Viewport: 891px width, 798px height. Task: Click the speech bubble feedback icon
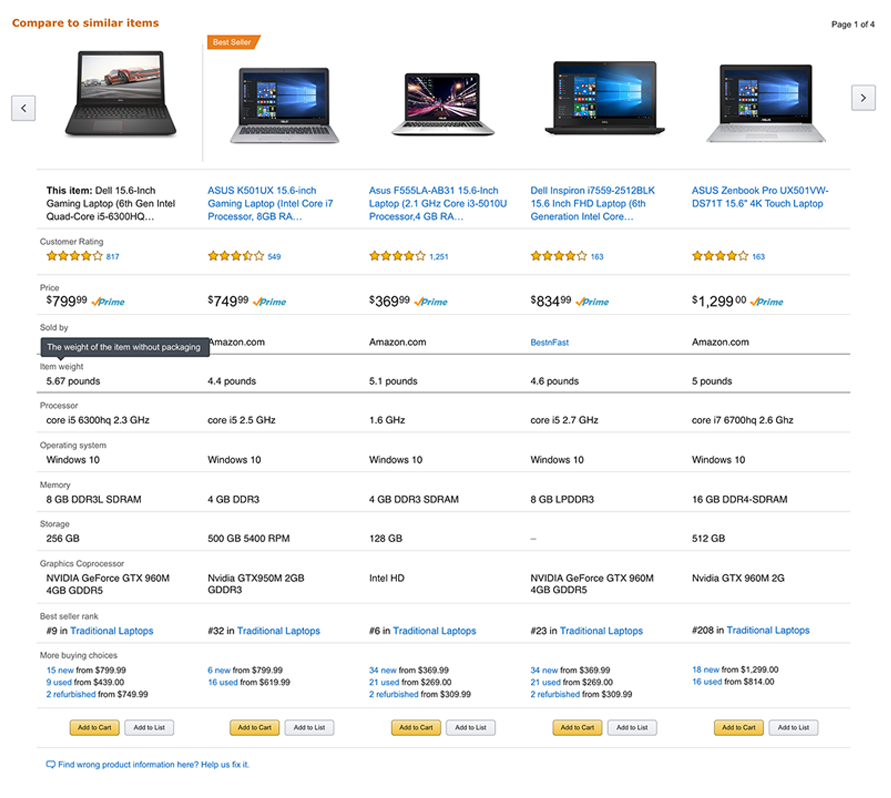coord(51,764)
